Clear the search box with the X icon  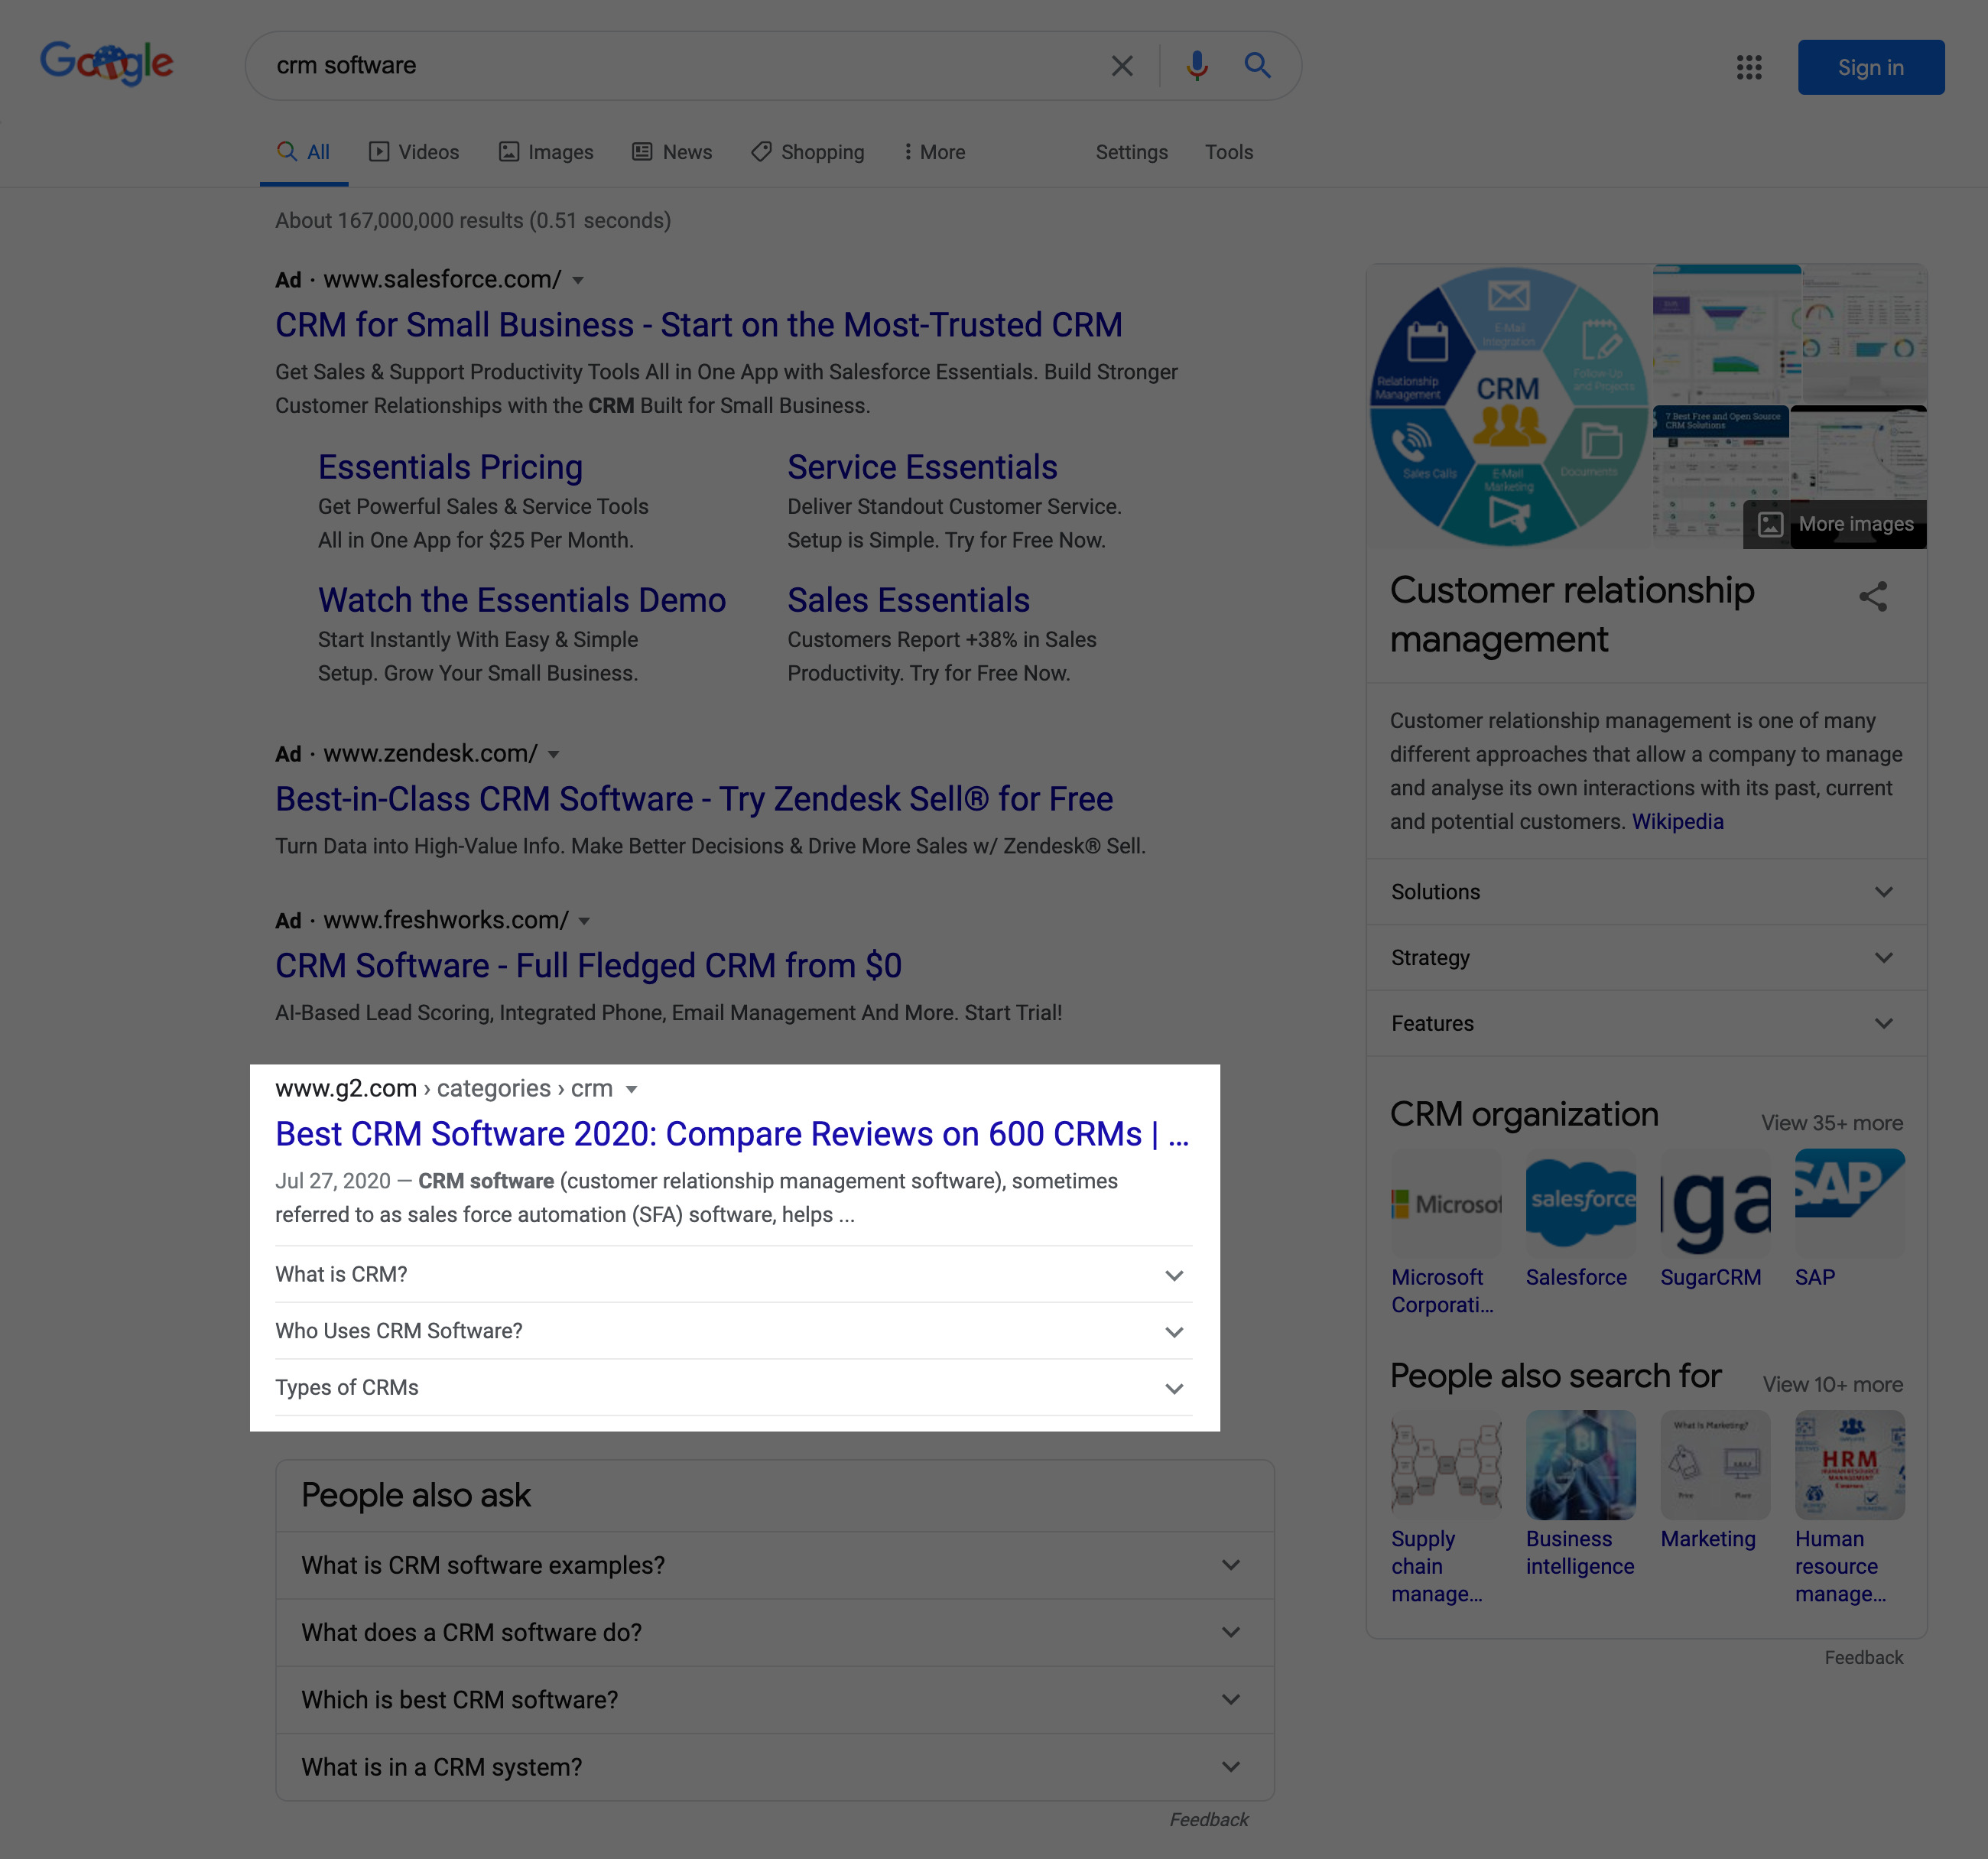pyautogui.click(x=1122, y=66)
